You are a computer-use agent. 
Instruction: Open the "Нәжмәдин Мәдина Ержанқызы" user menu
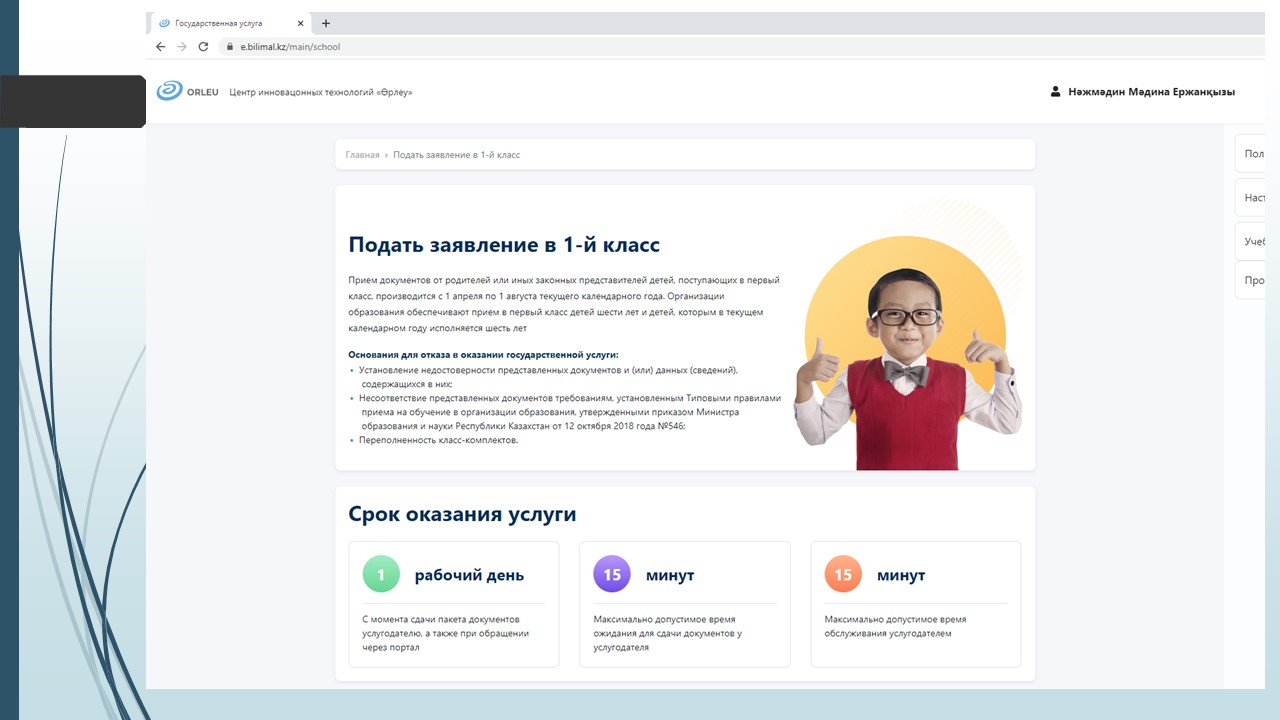1151,92
